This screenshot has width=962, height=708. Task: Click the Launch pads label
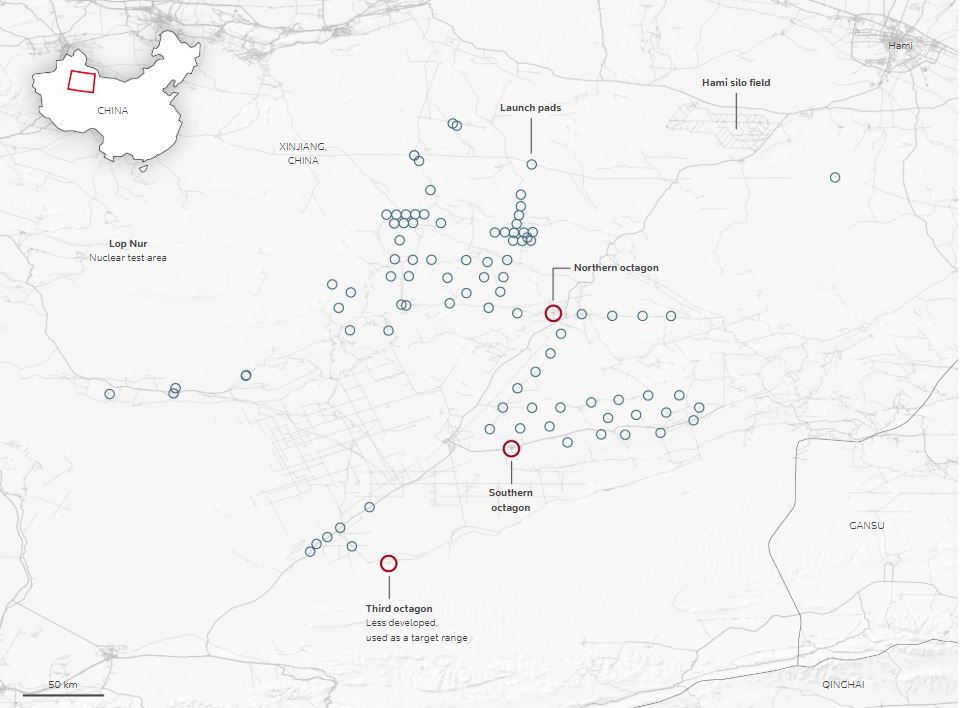pos(530,107)
